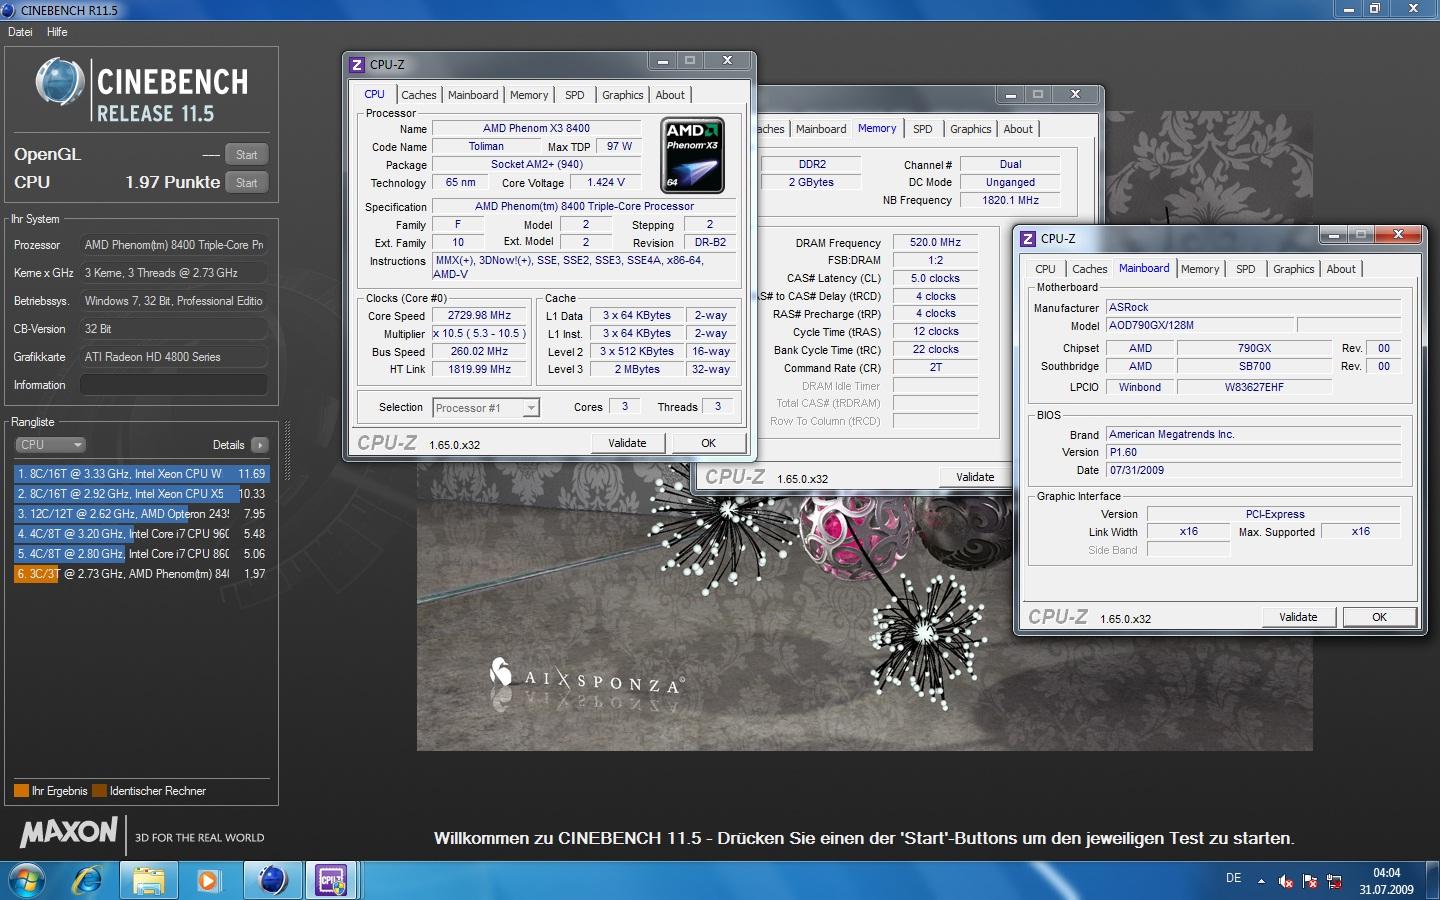Click the CPU-Z icon in CPU window title bar
Viewport: 1440px width, 900px height.
click(x=357, y=64)
